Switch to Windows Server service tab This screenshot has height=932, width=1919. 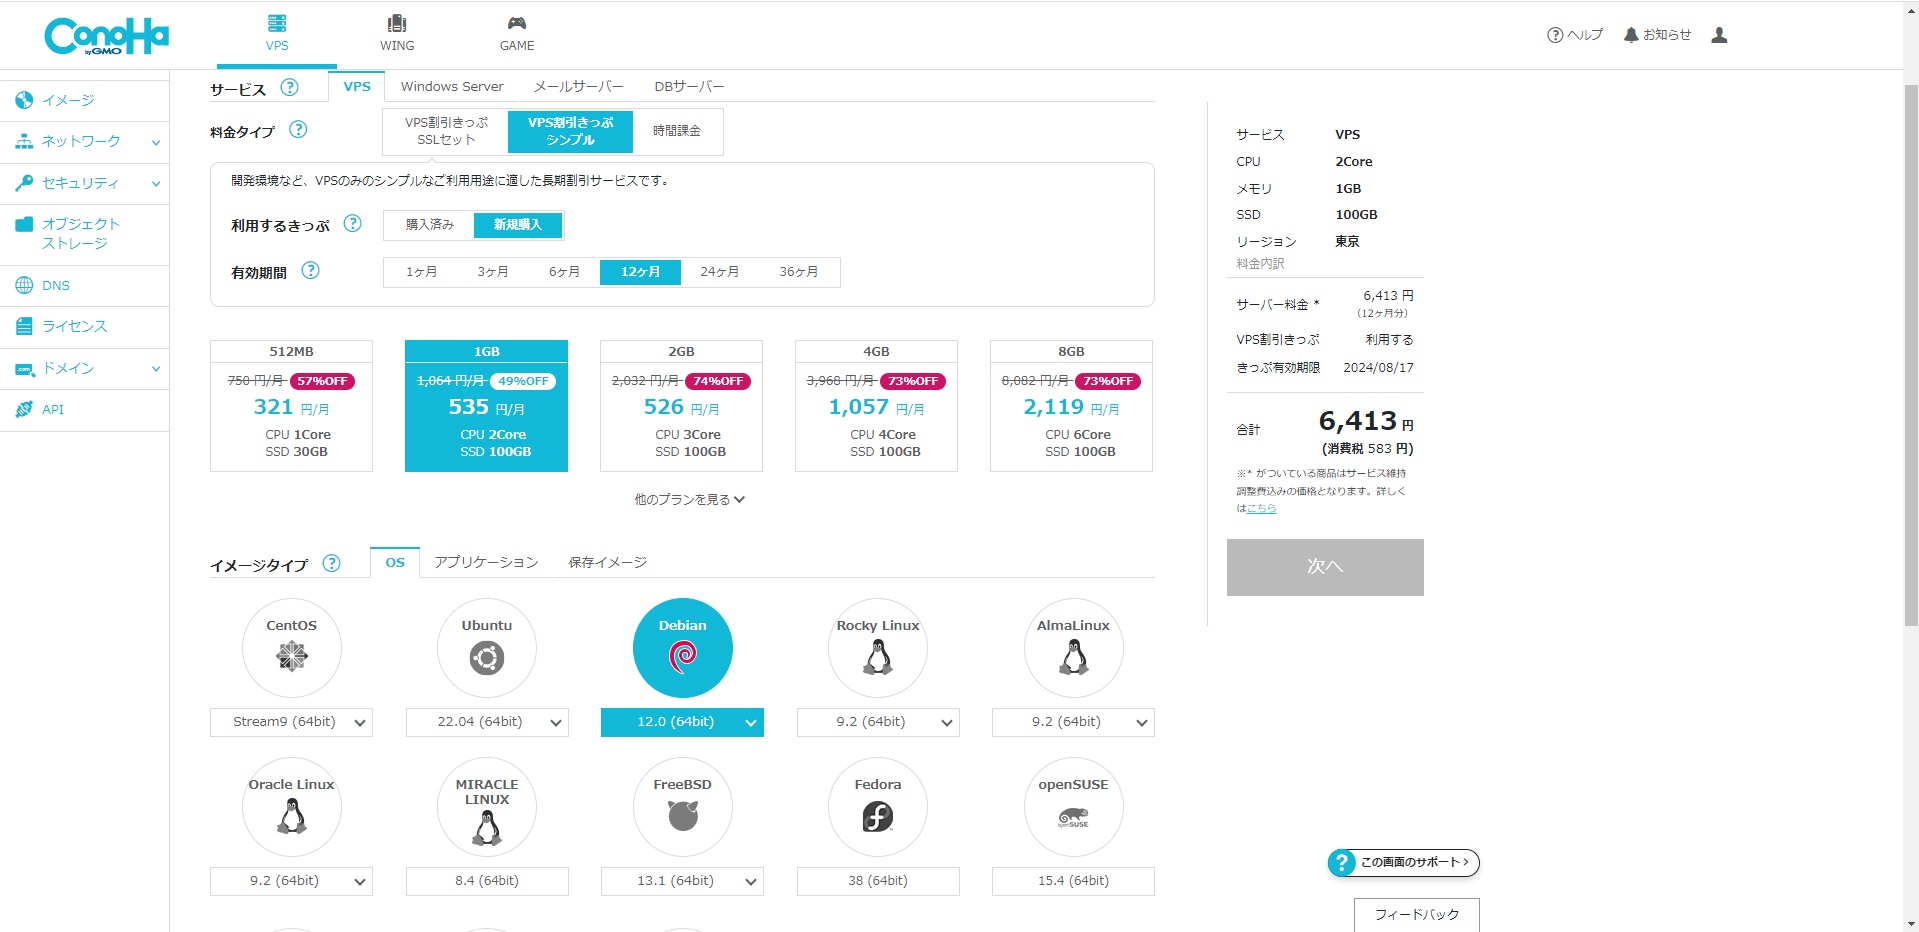(452, 87)
